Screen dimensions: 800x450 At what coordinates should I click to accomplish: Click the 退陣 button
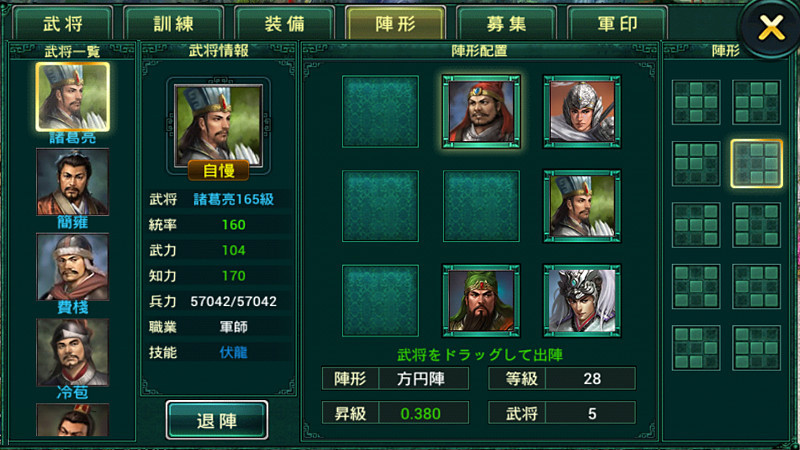point(217,420)
